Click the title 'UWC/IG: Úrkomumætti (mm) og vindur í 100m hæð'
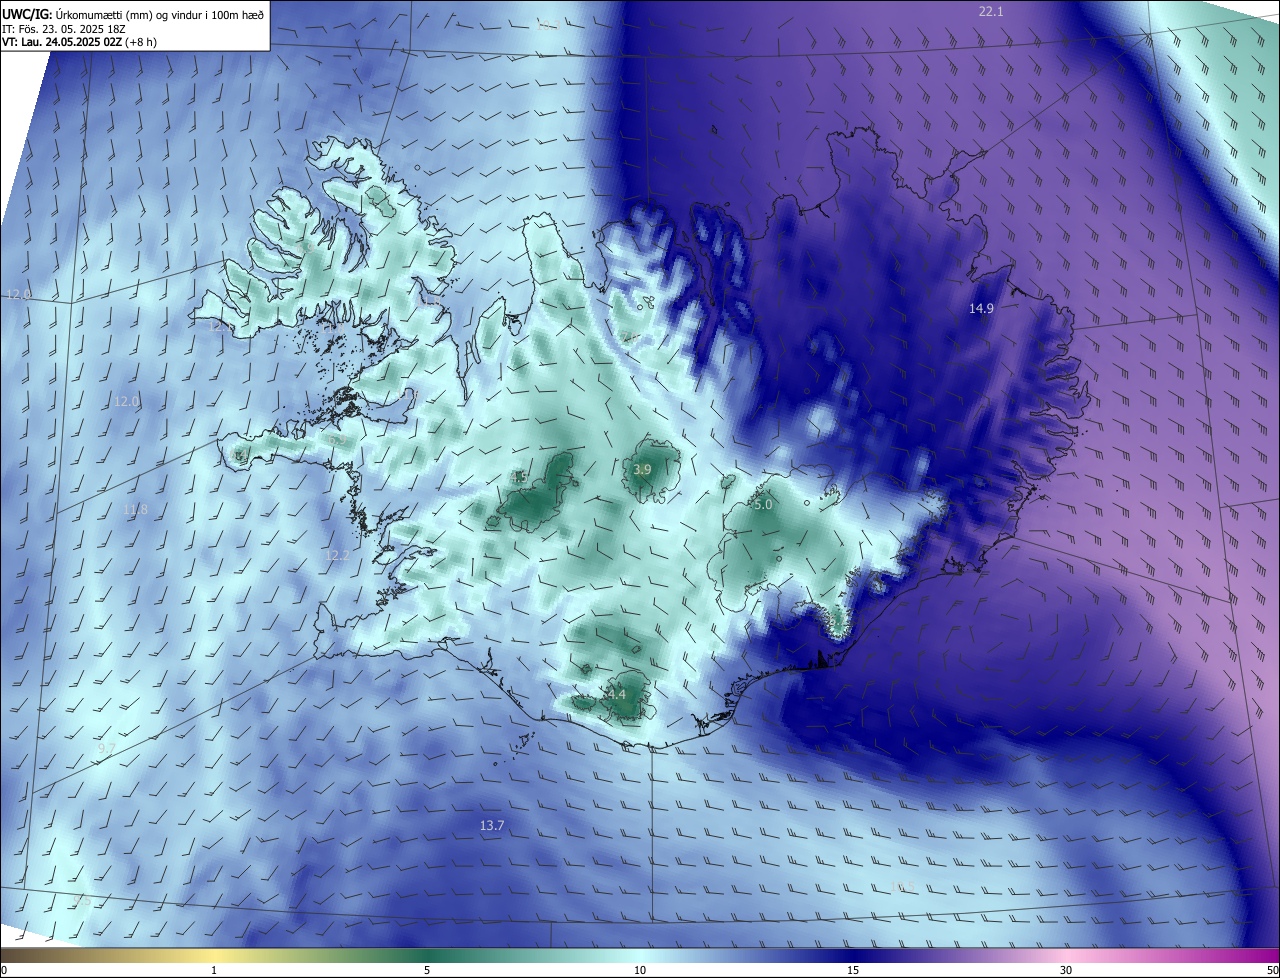Image resolution: width=1280 pixels, height=978 pixels. coord(134,13)
